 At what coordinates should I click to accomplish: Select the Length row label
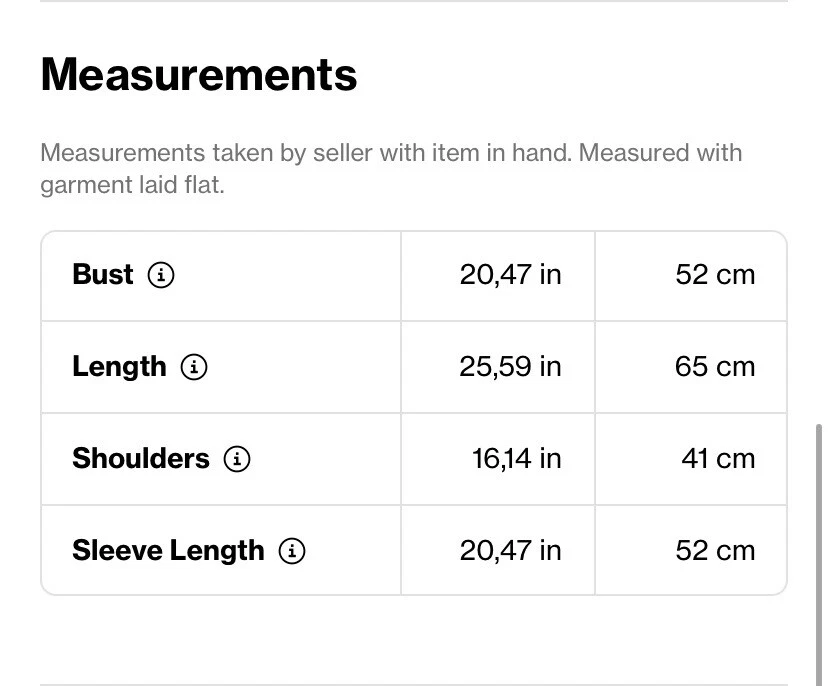119,367
